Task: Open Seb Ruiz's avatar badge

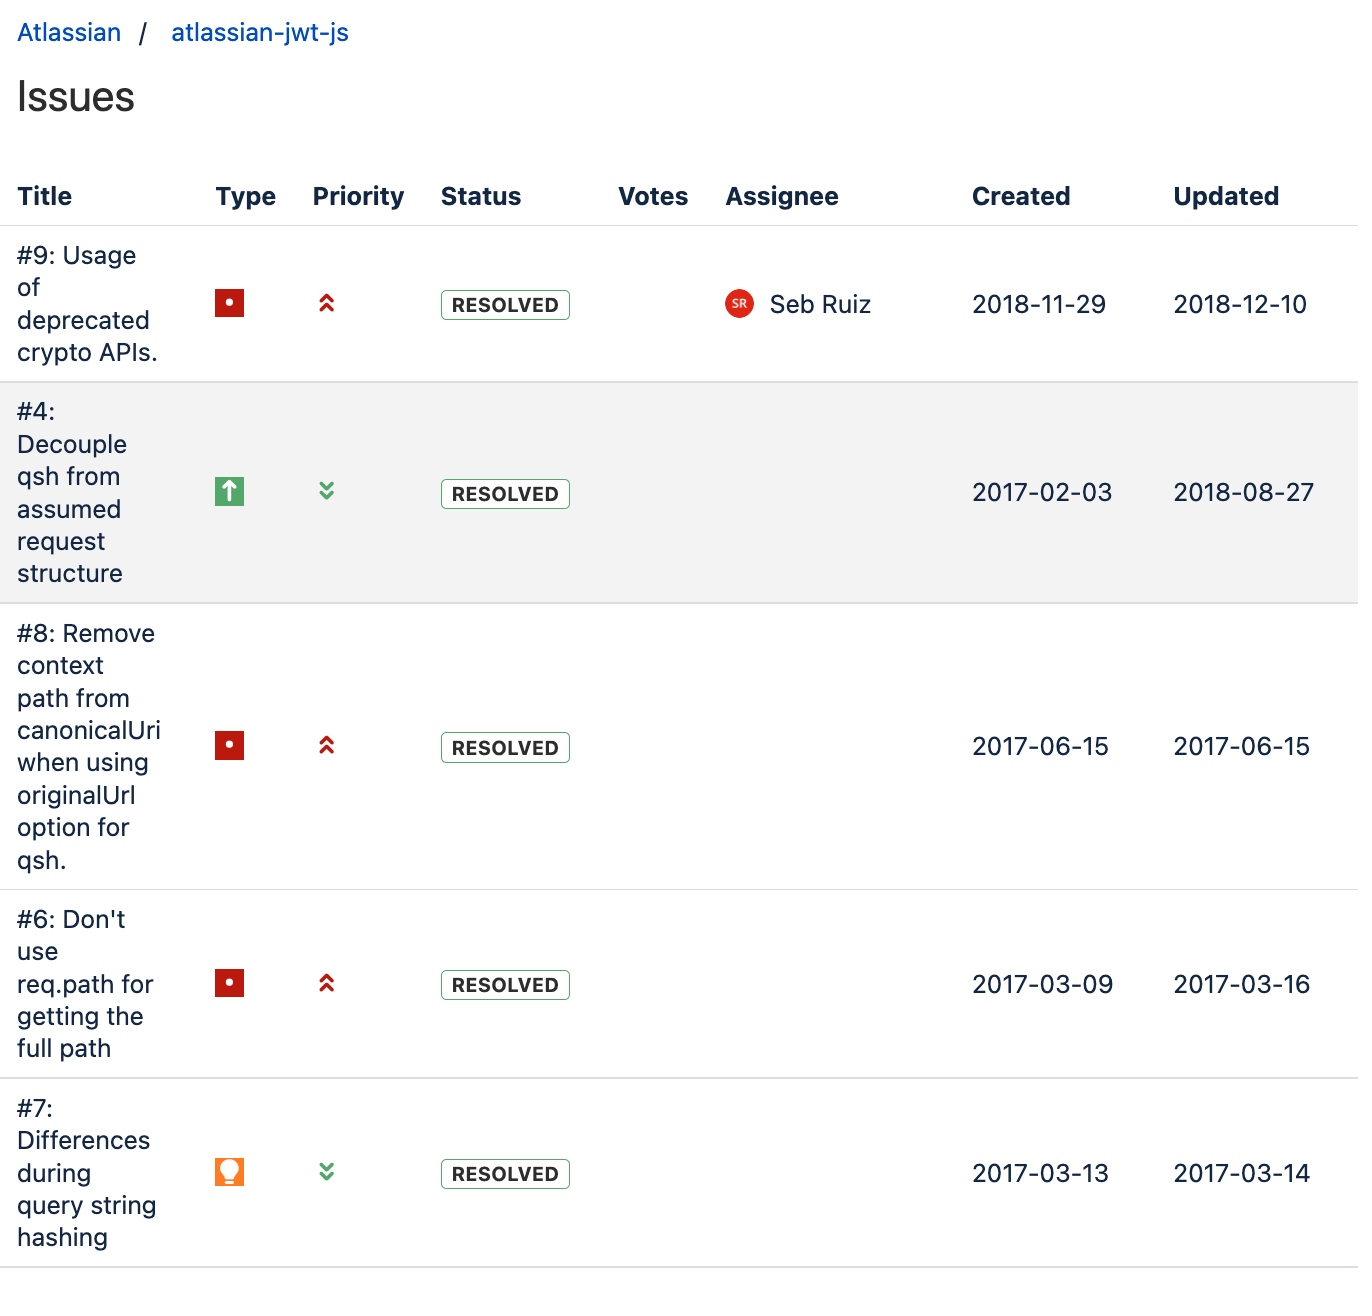Action: click(739, 303)
